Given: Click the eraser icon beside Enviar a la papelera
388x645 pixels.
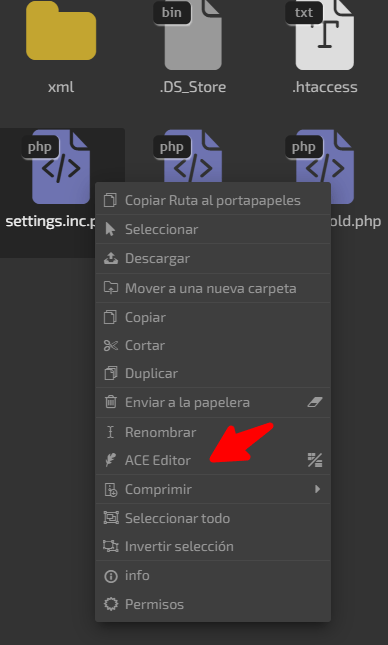Looking at the screenshot, I should [315, 402].
